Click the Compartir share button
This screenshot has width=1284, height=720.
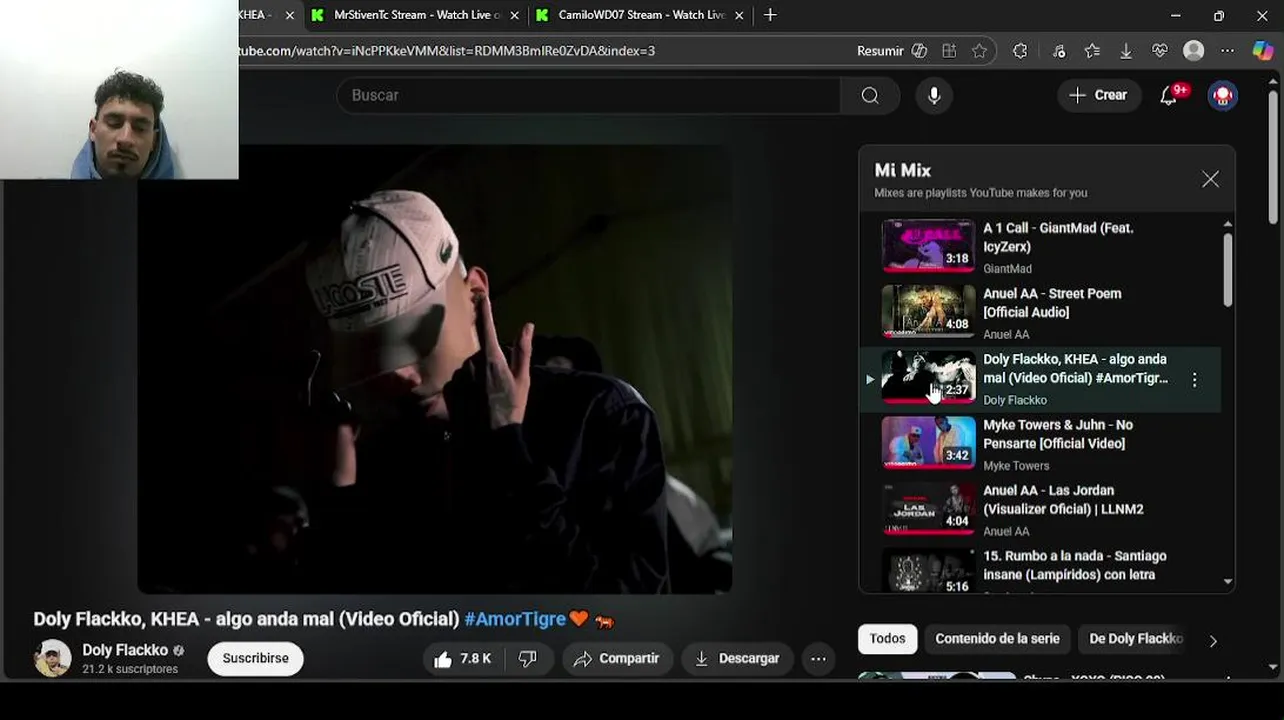coord(617,658)
